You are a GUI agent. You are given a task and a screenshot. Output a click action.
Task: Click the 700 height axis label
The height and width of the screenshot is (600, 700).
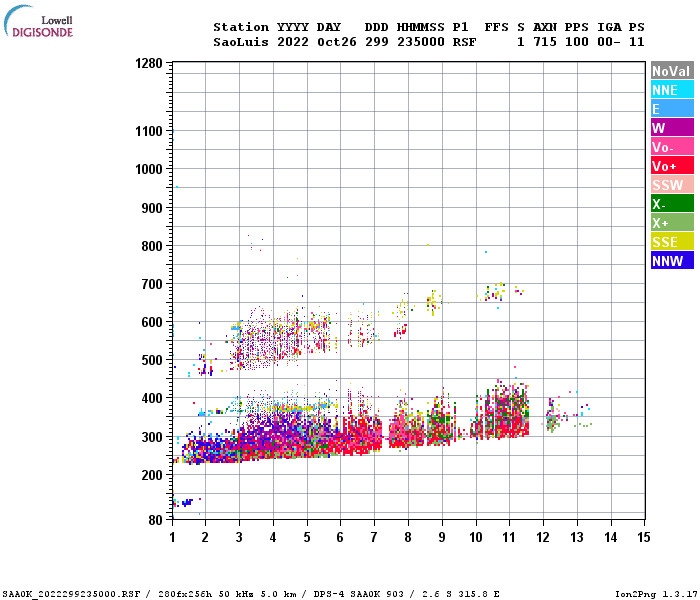[x=152, y=284]
